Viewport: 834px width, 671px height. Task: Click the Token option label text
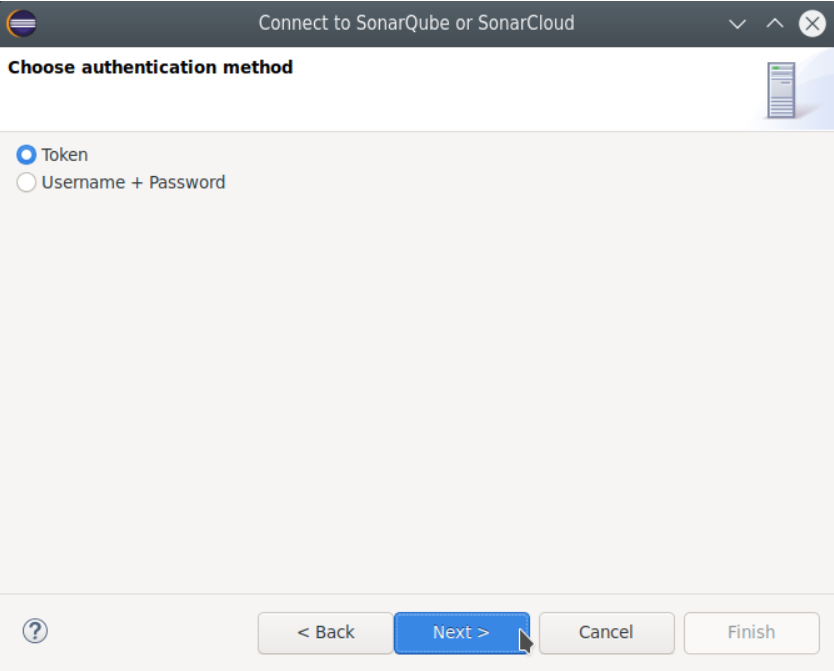point(65,155)
